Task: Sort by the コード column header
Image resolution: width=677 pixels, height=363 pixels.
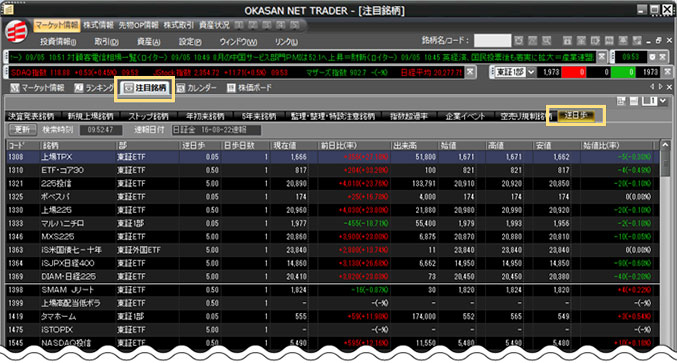Action: click(23, 145)
